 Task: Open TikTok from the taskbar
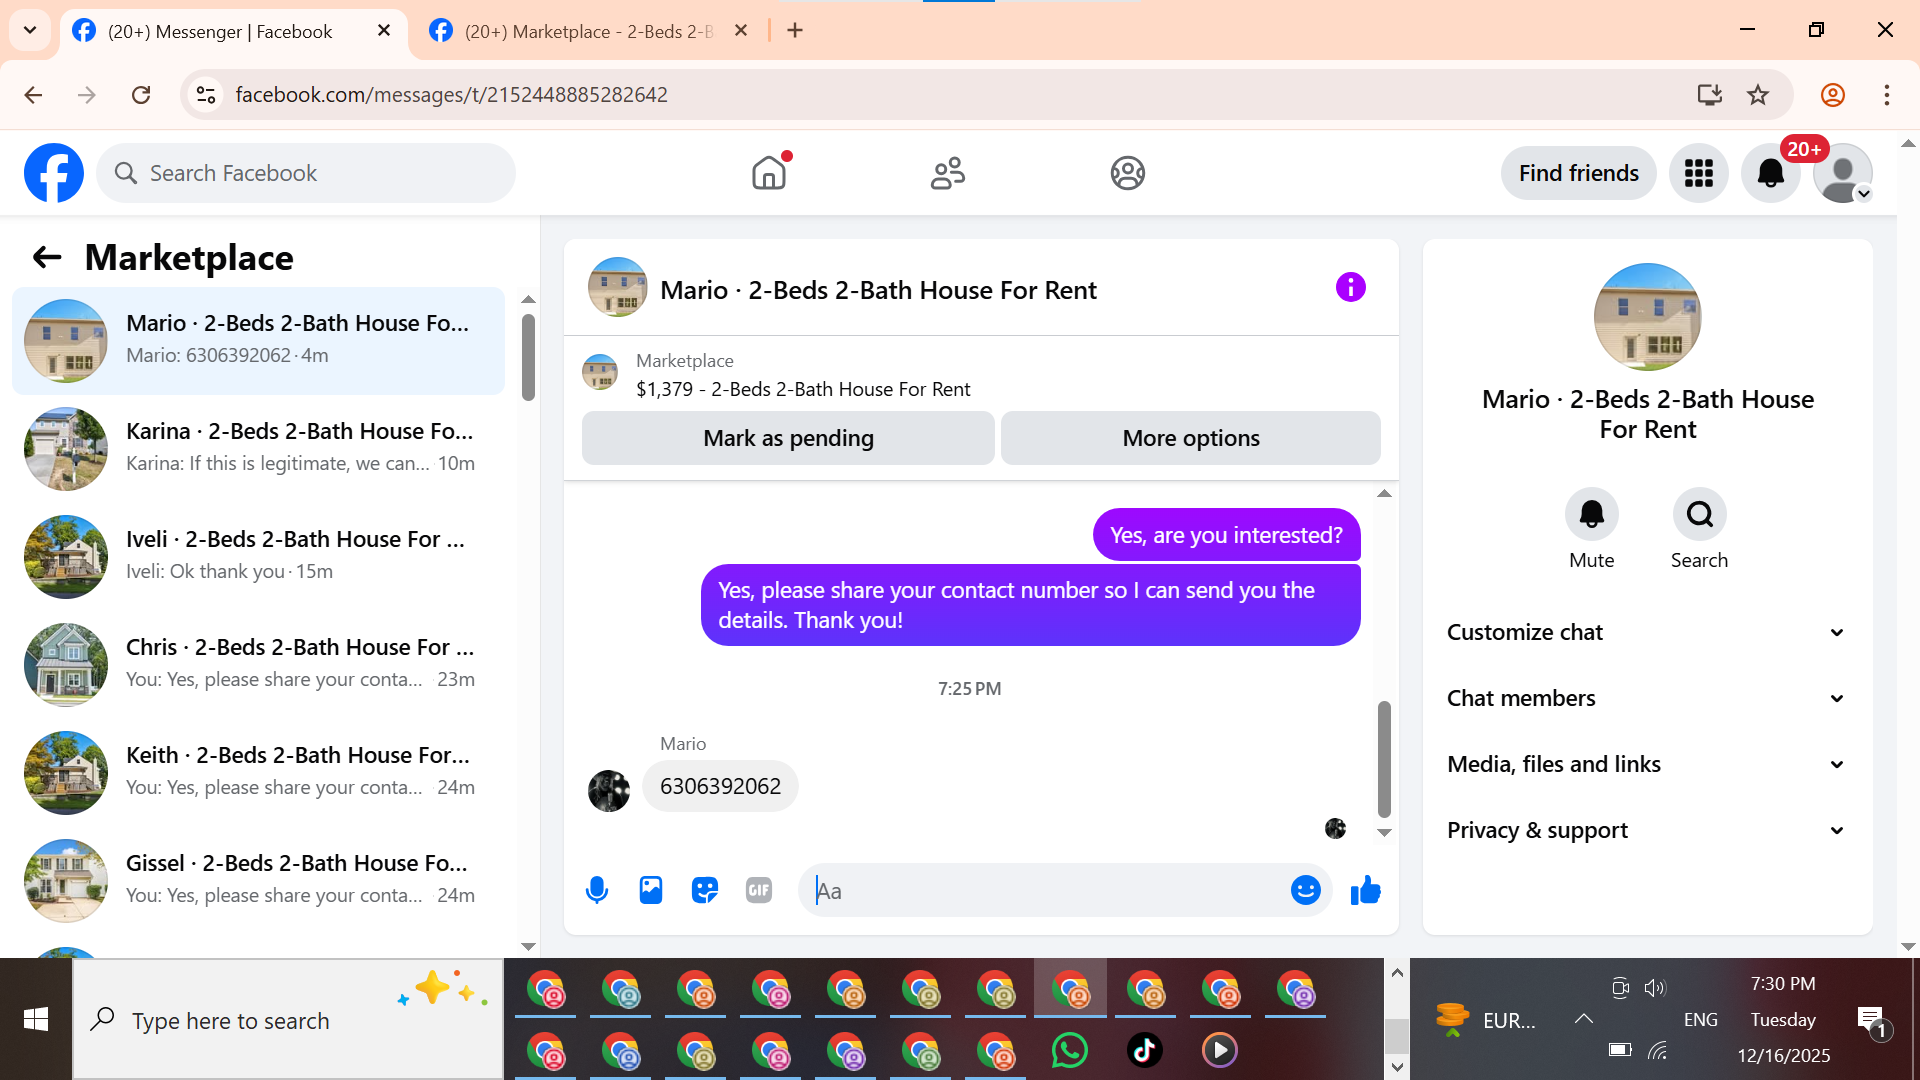(1144, 1050)
